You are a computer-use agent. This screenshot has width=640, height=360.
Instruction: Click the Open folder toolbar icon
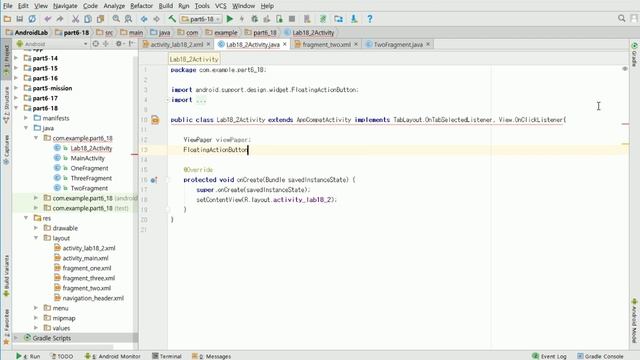7,19
